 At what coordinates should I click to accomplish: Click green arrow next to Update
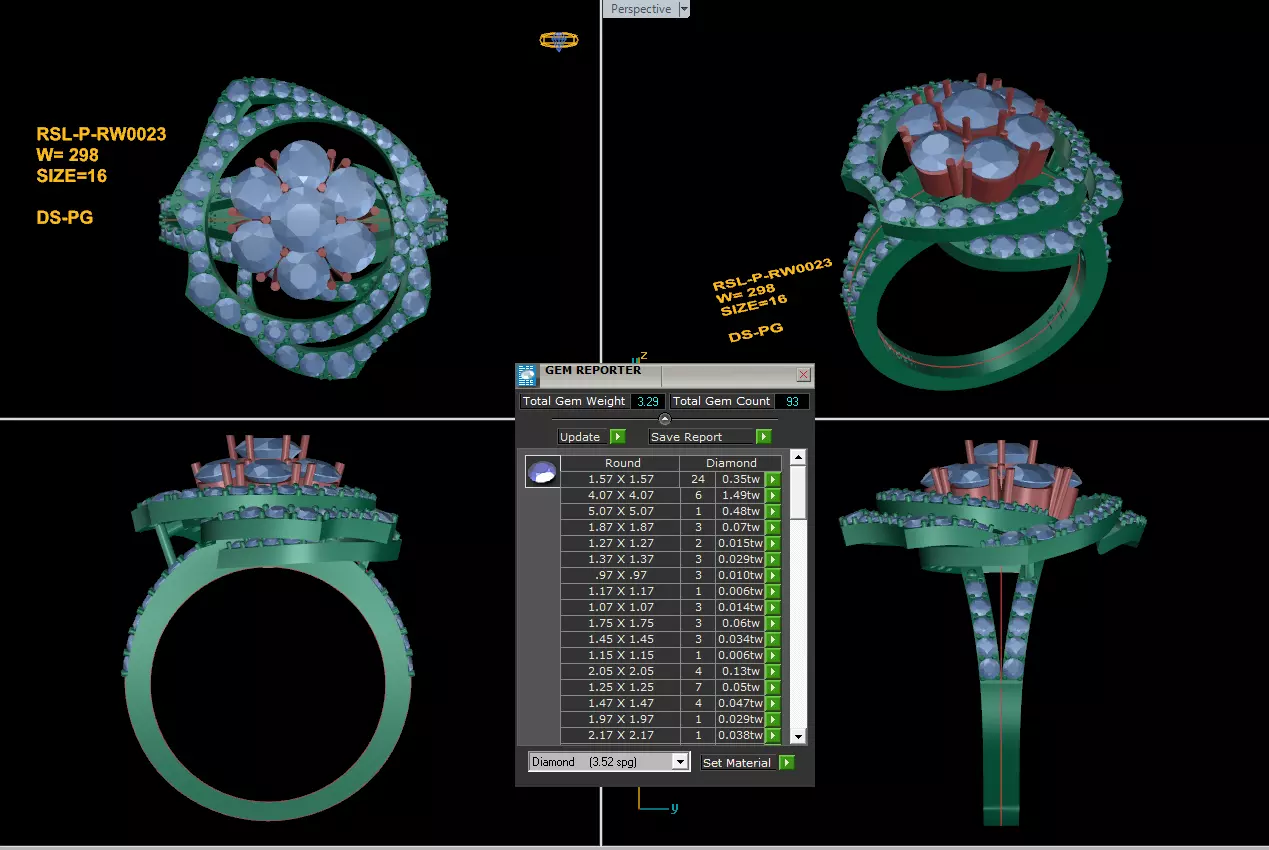pyautogui.click(x=618, y=437)
